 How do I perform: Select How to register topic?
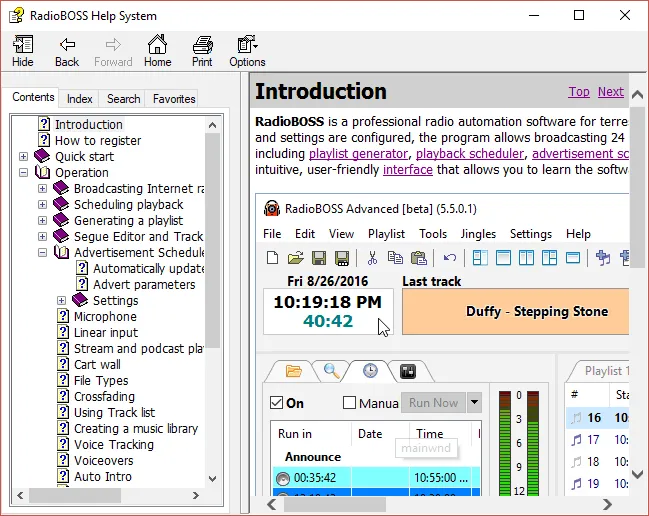[x=97, y=141]
